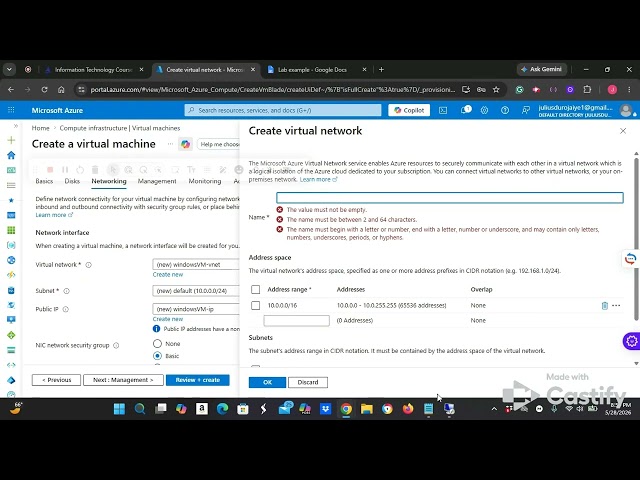Click Create new under Virtual network
640x480 pixels.
pos(168,275)
